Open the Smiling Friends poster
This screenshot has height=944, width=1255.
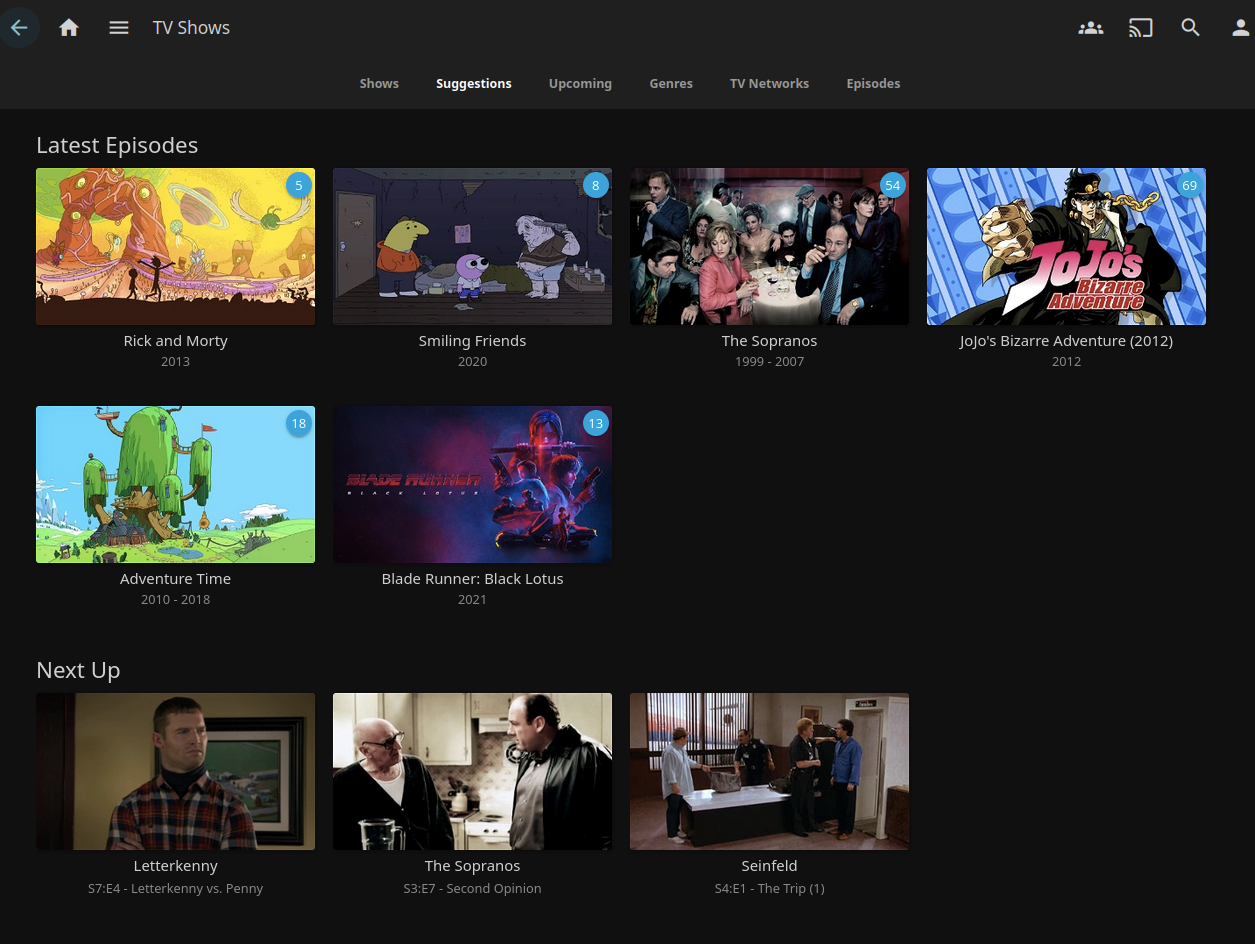tap(472, 246)
